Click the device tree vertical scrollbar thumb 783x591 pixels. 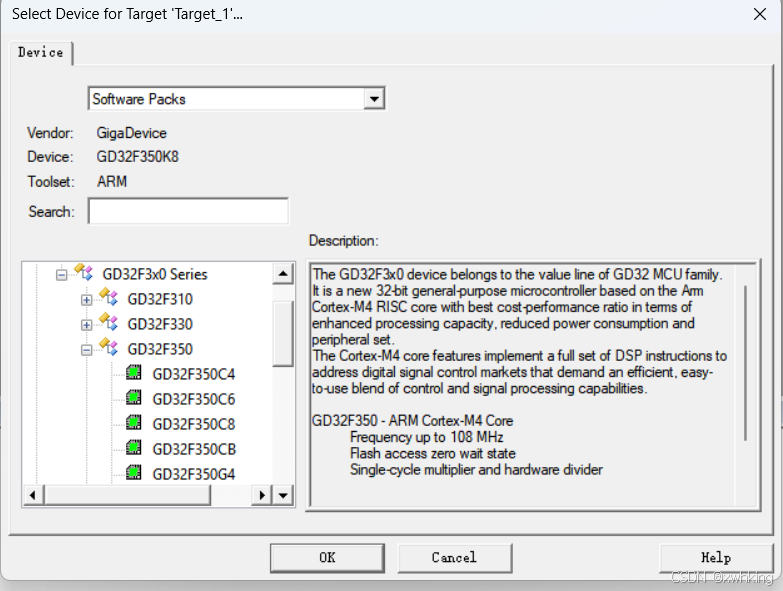tap(283, 333)
